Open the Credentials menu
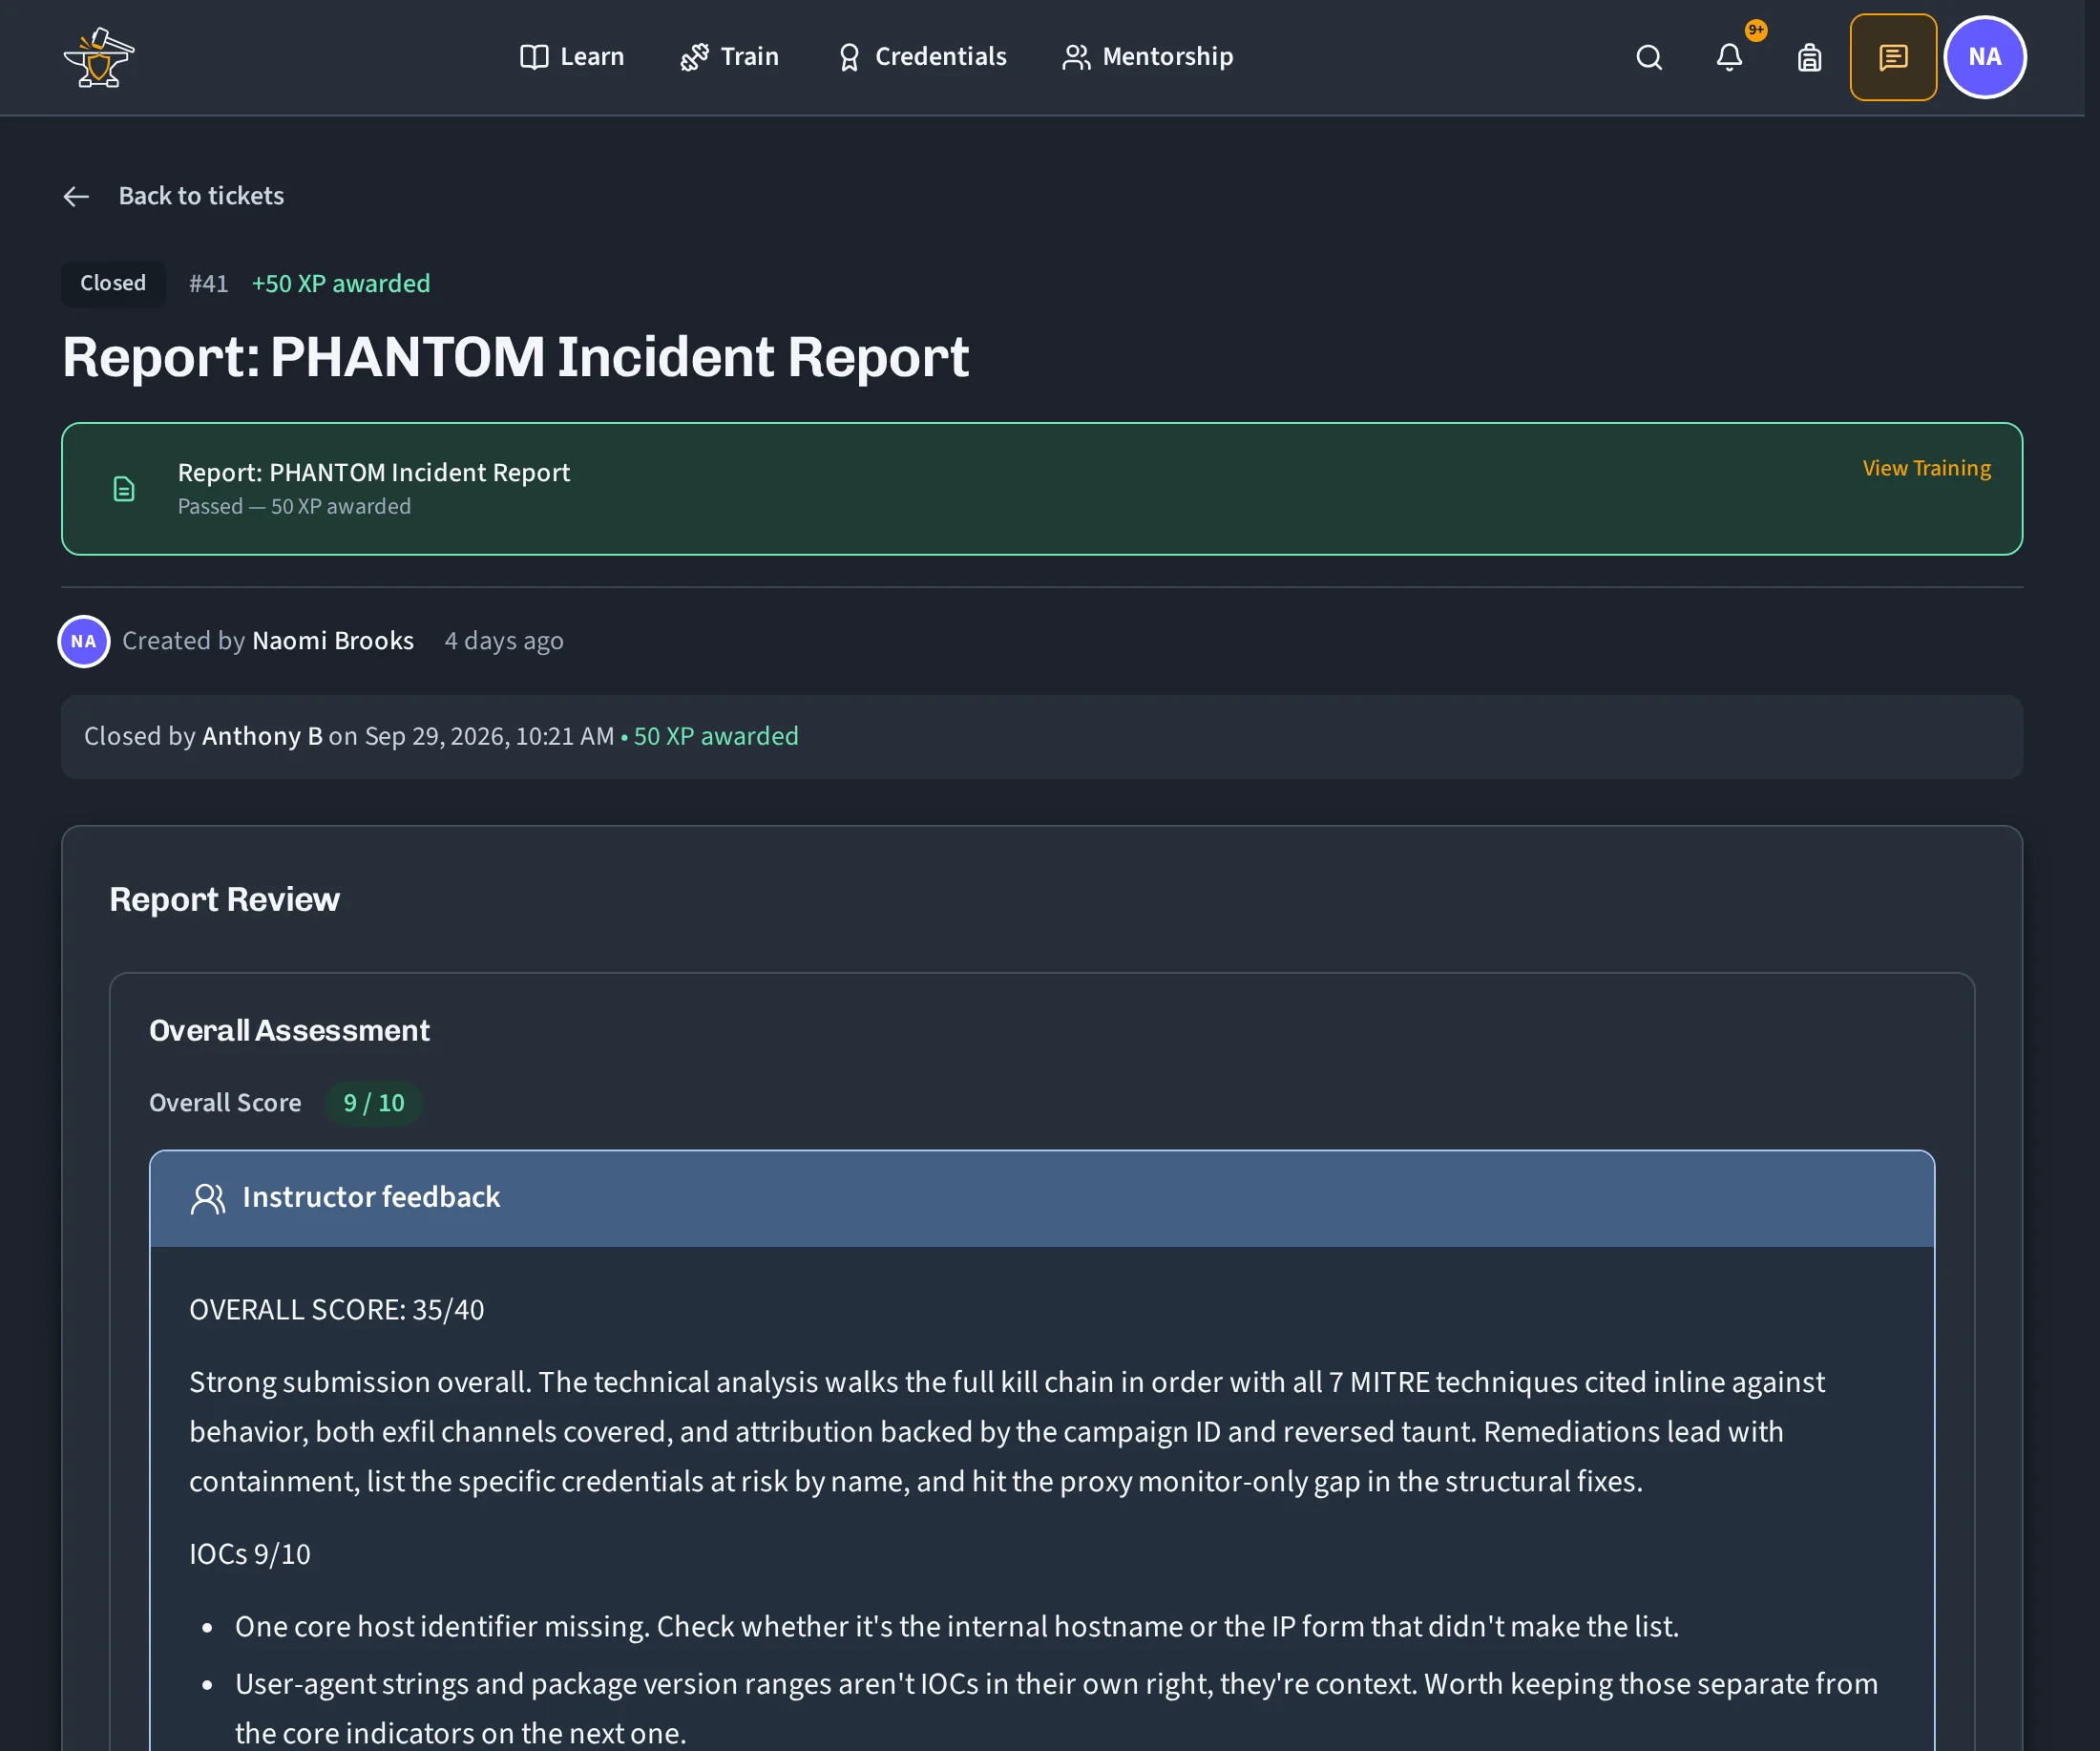2100x1751 pixels. coord(921,57)
